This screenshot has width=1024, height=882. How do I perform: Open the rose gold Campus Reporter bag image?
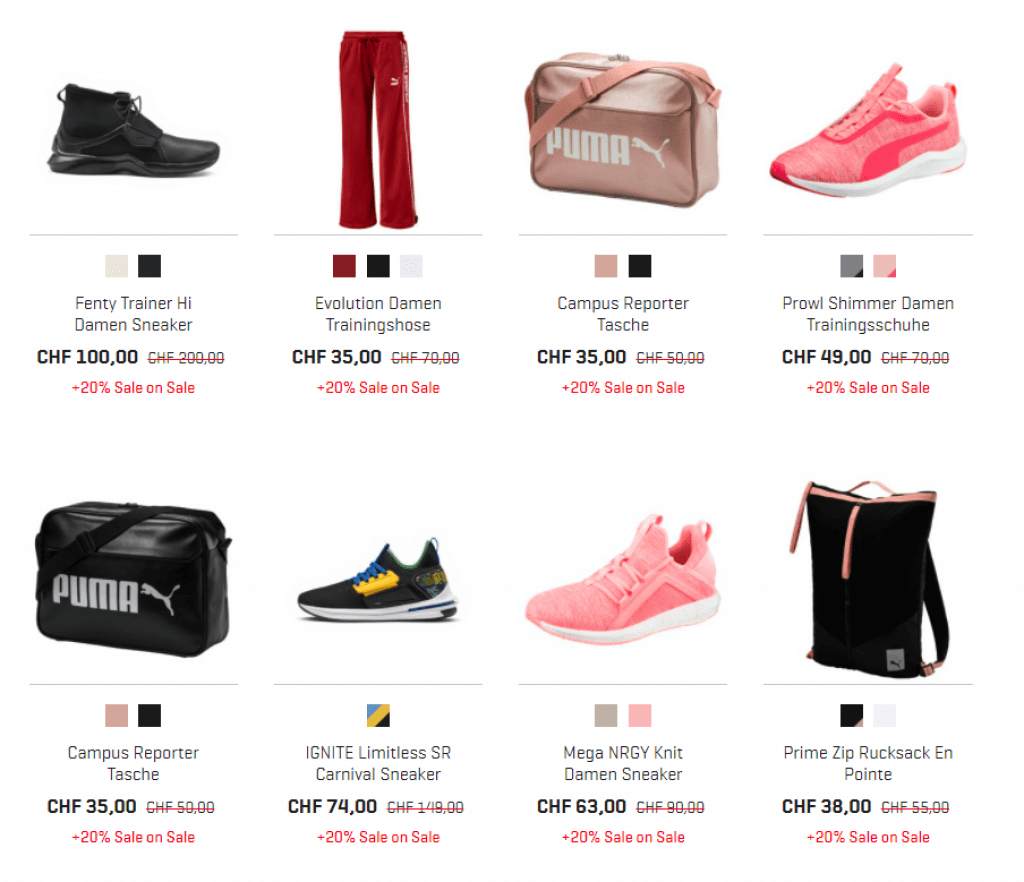click(623, 129)
